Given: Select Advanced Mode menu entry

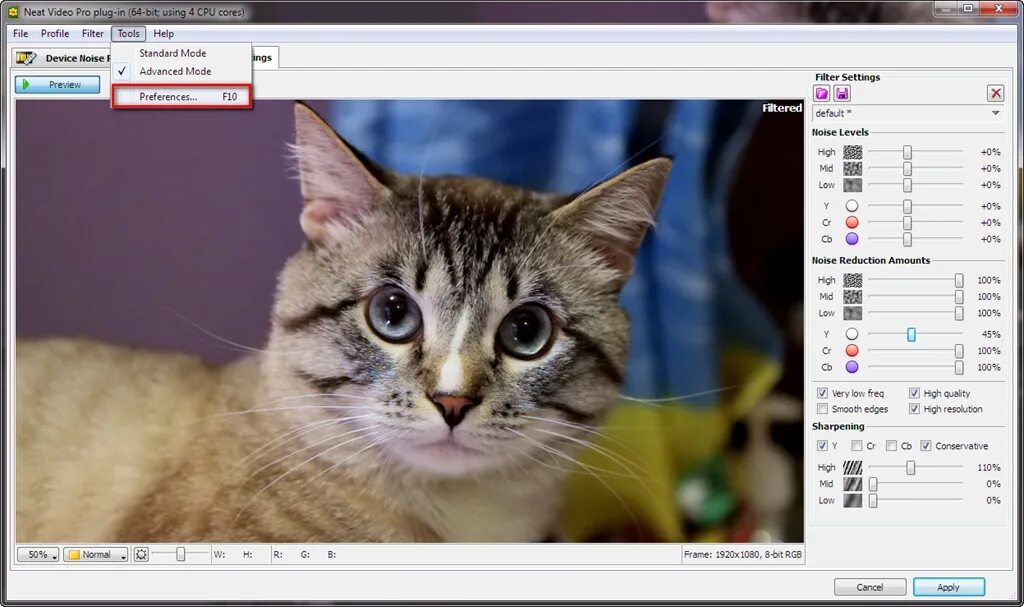Looking at the screenshot, I should (175, 71).
